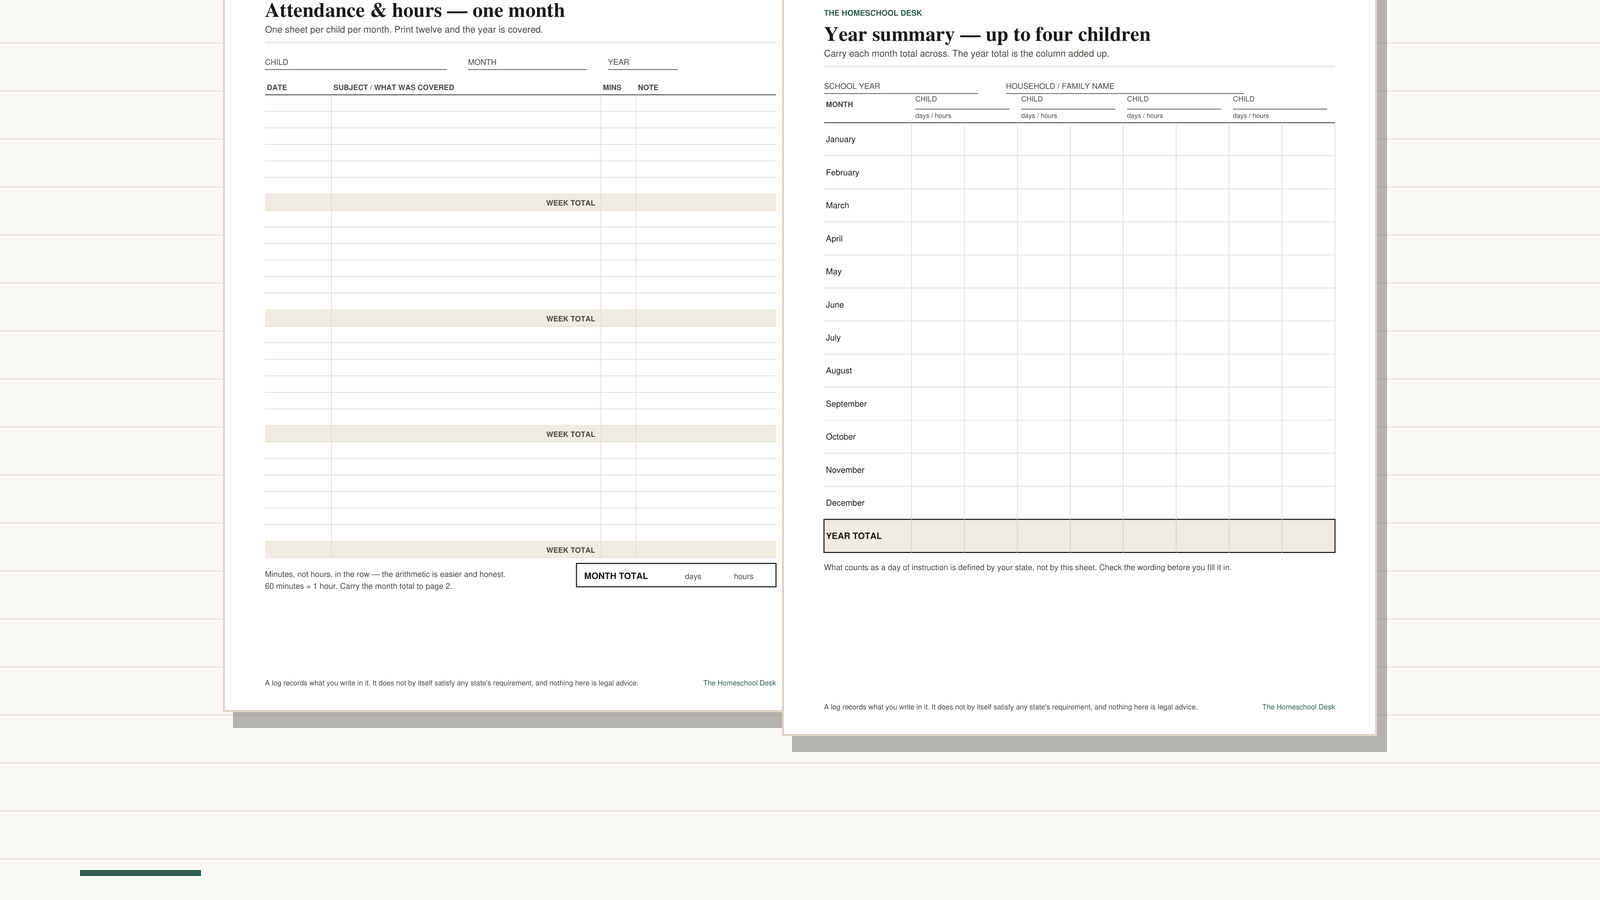Click 'The Homeschool Desk' footer on year summary

(x=1298, y=708)
